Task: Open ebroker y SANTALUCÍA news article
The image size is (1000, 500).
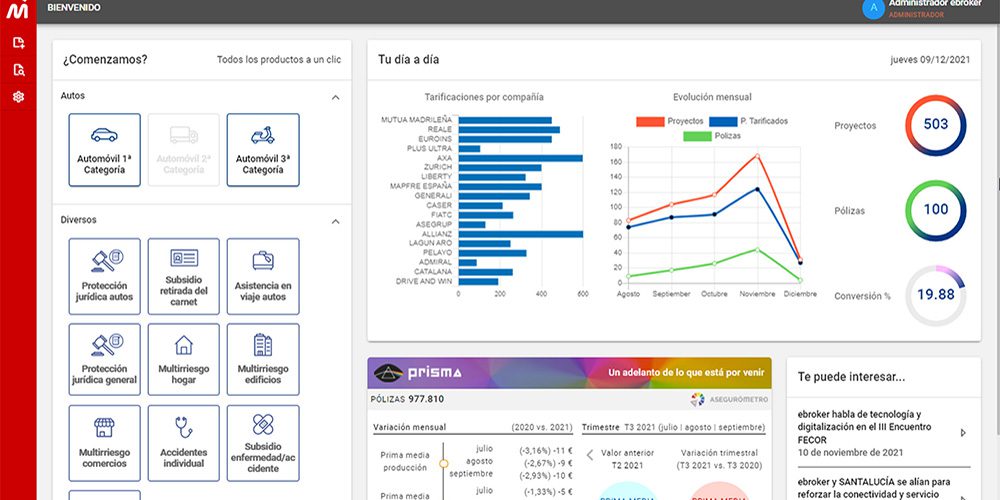Action: point(874,488)
